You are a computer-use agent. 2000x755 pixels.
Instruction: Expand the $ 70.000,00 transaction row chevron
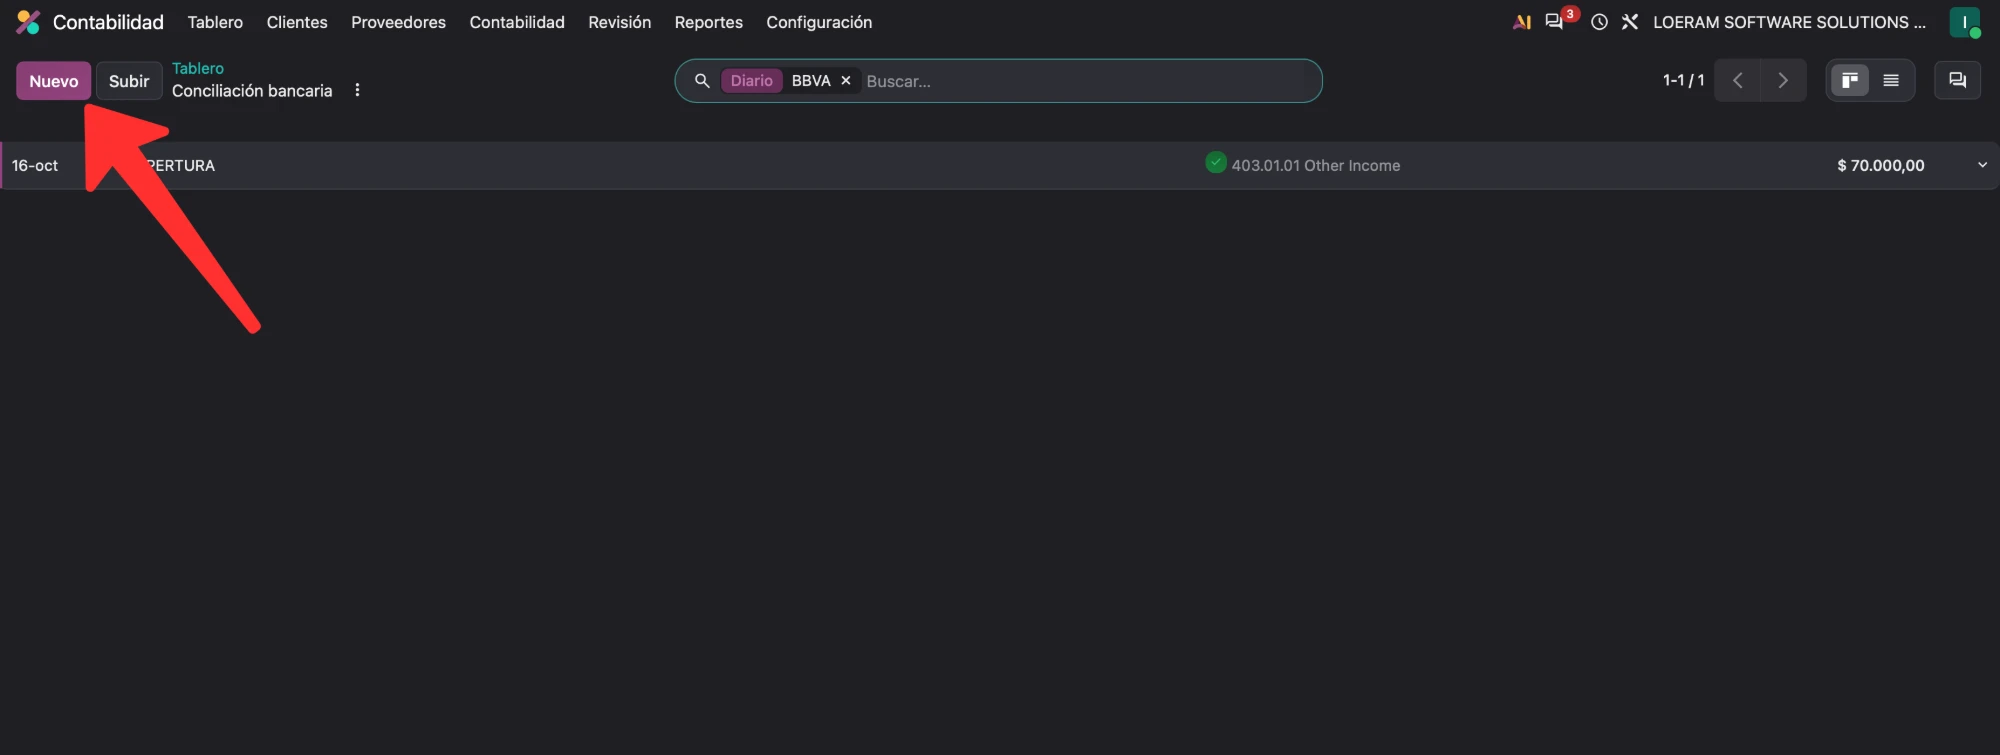click(1982, 165)
